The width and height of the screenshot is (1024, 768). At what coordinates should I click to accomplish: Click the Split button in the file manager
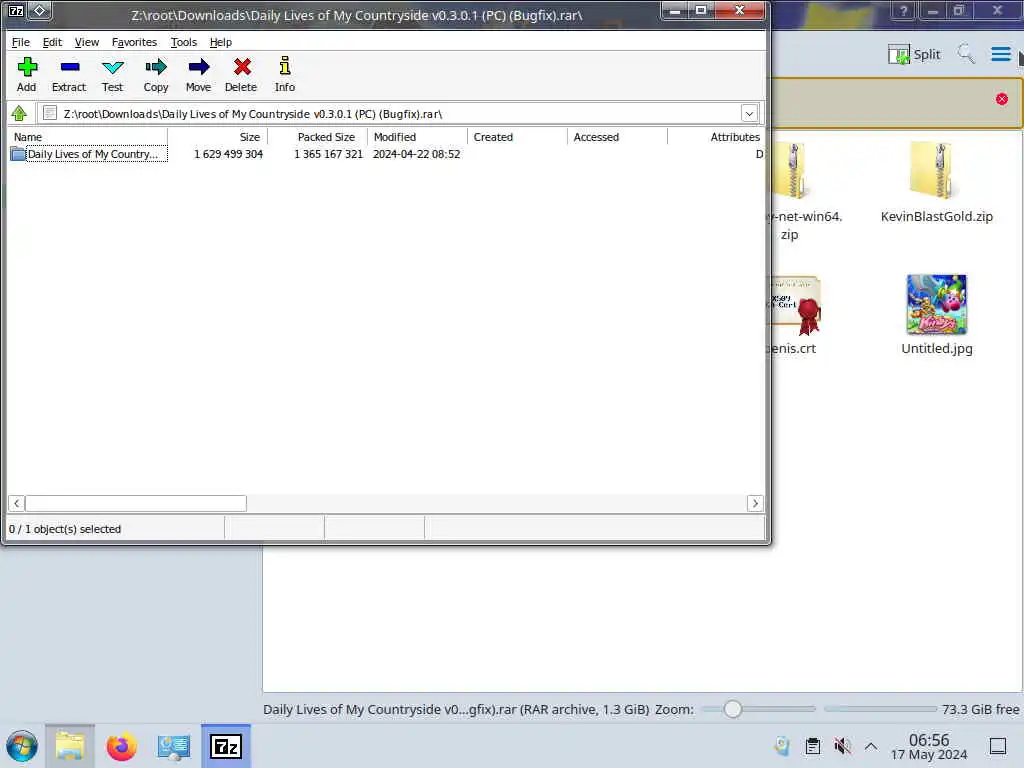914,54
